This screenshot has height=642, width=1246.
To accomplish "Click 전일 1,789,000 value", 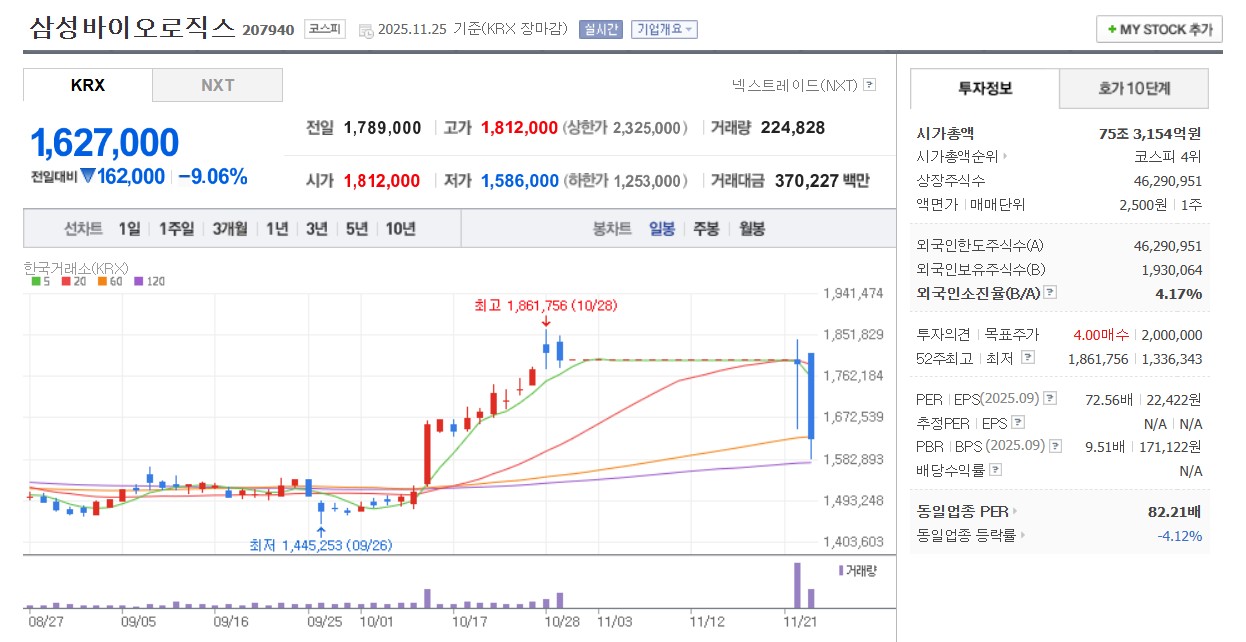I will pos(383,127).
